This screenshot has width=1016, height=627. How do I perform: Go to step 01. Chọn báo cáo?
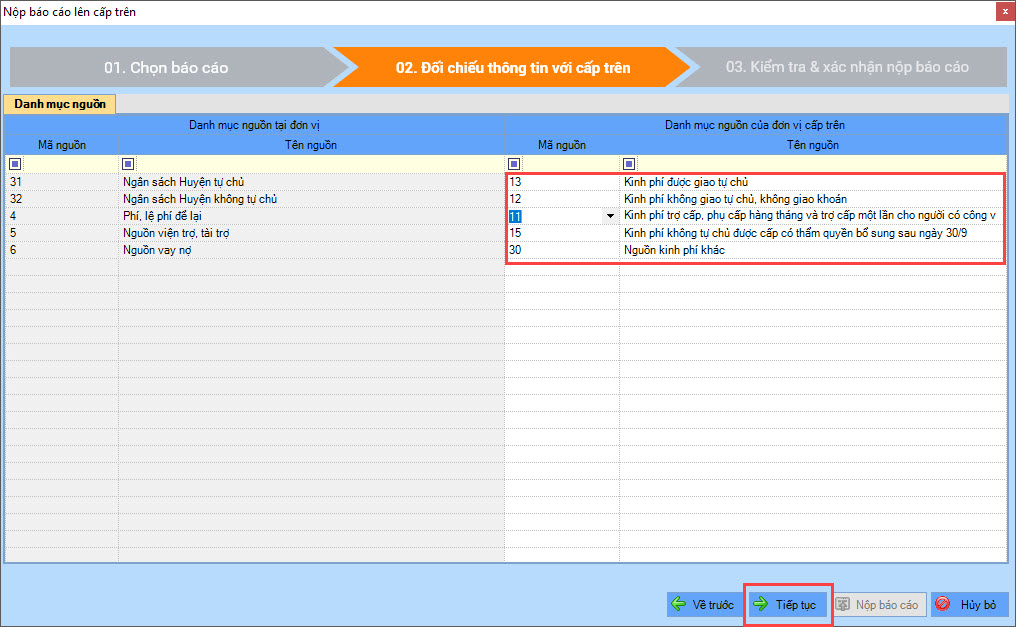pos(166,68)
